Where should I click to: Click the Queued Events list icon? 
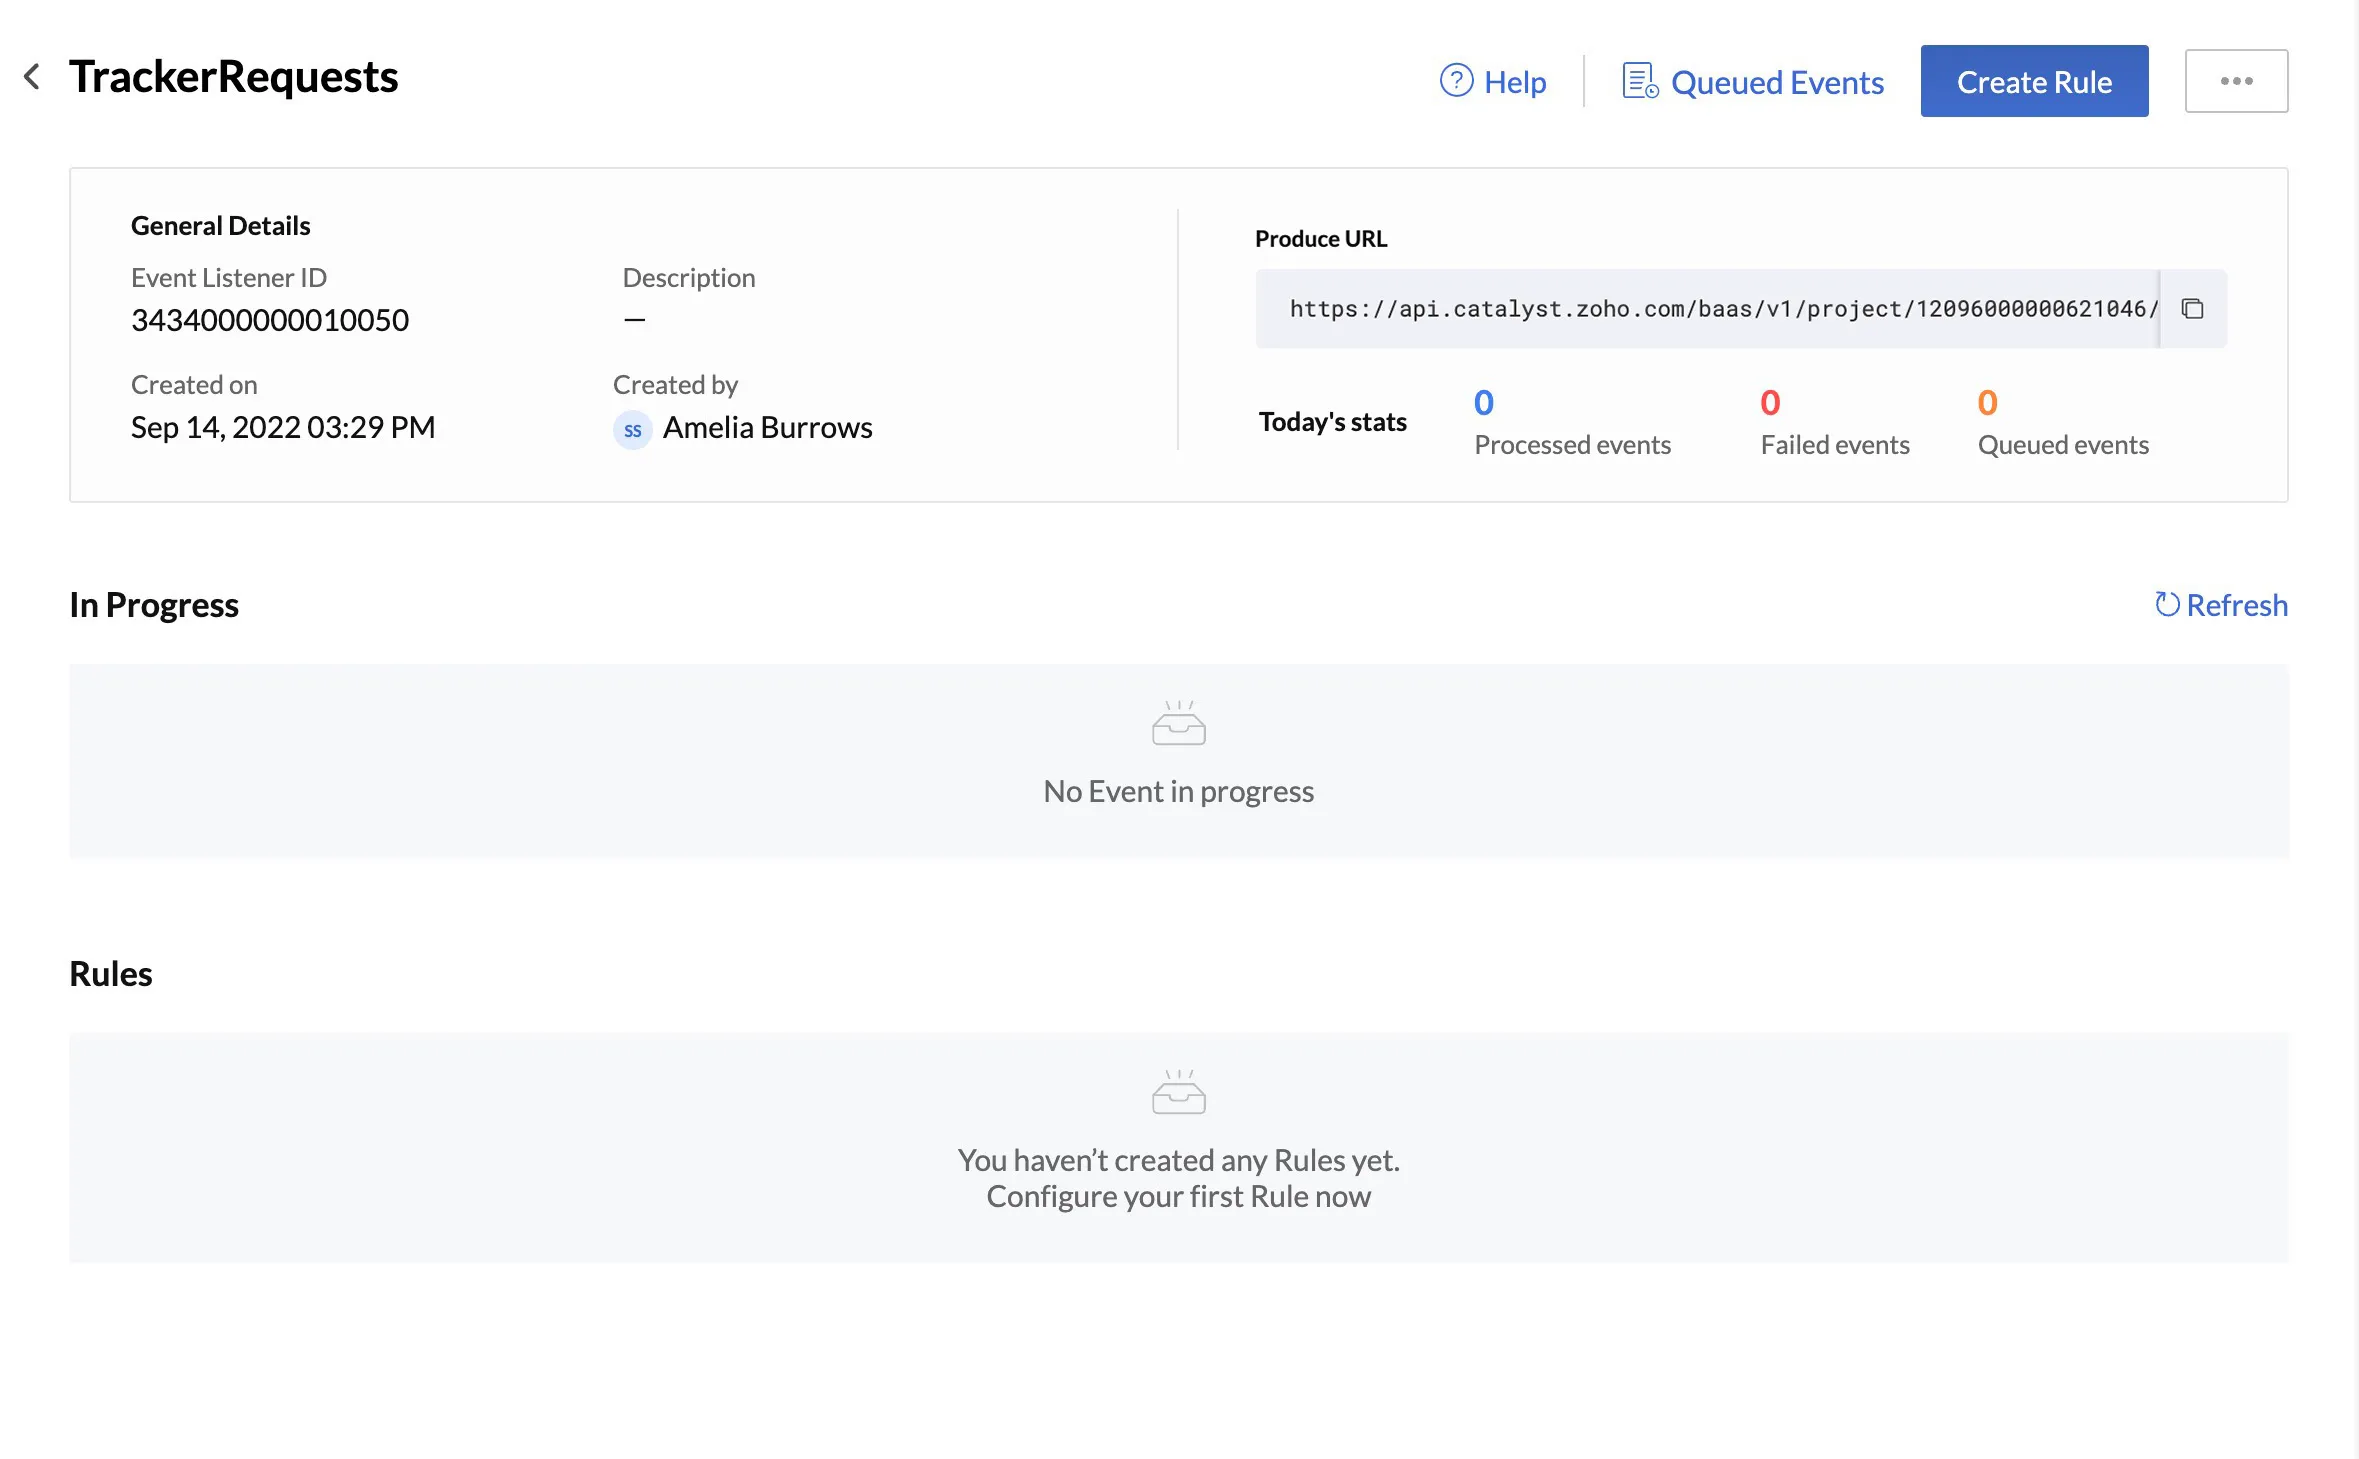coord(1640,81)
